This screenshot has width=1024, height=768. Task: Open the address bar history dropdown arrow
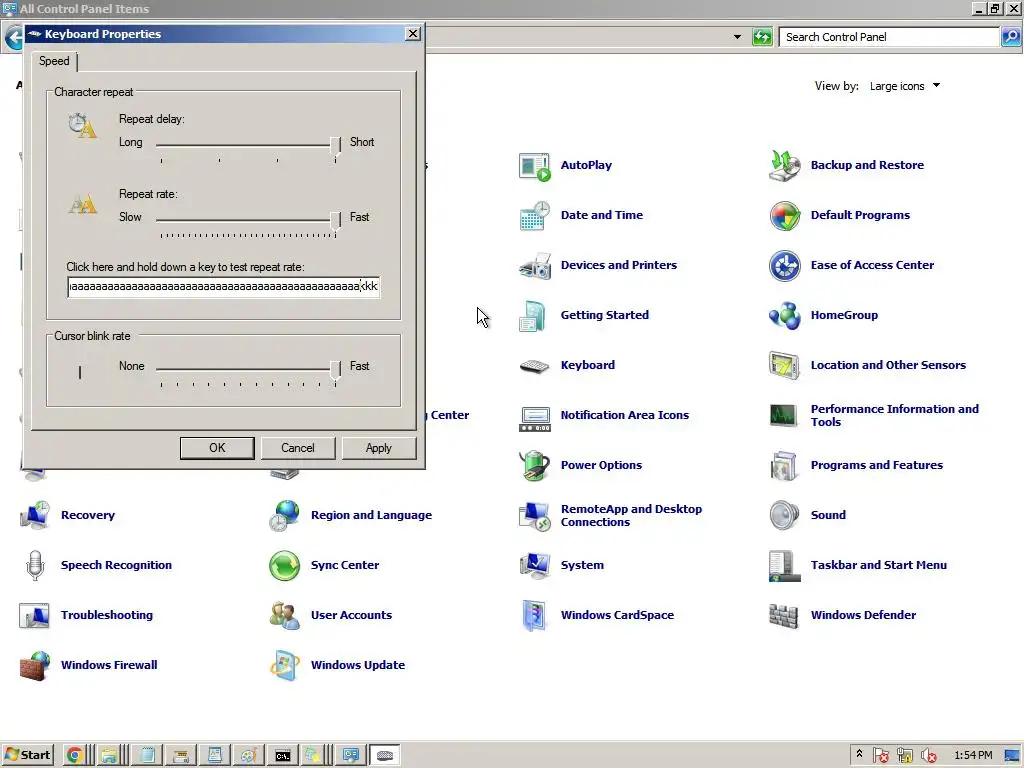click(x=737, y=37)
